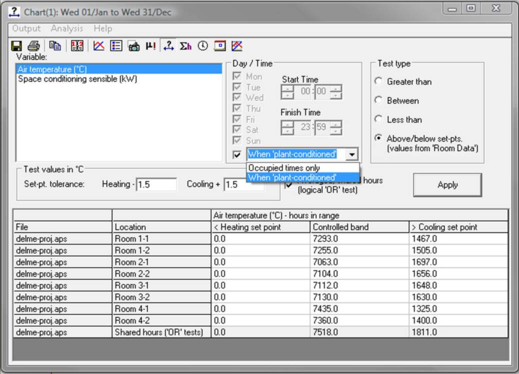519x374 pixels.
Task: Click the Cooling tolerance input field
Action: tap(244, 184)
